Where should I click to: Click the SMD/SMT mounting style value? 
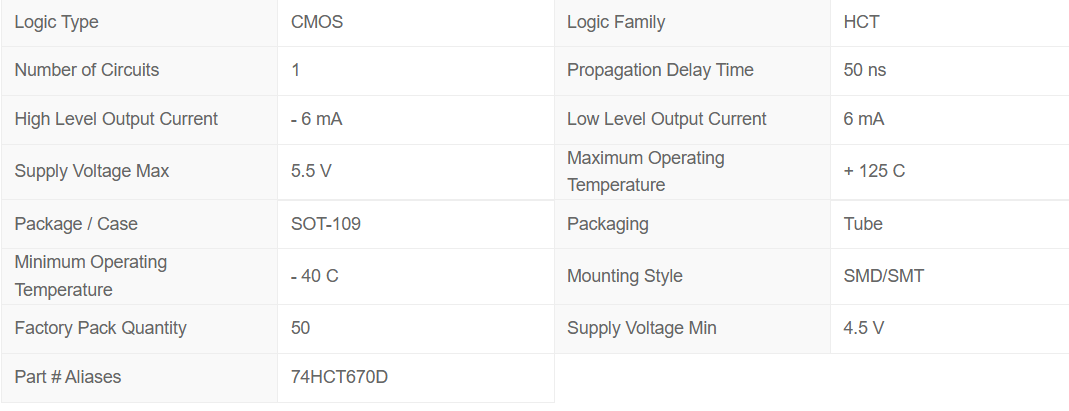(x=883, y=276)
